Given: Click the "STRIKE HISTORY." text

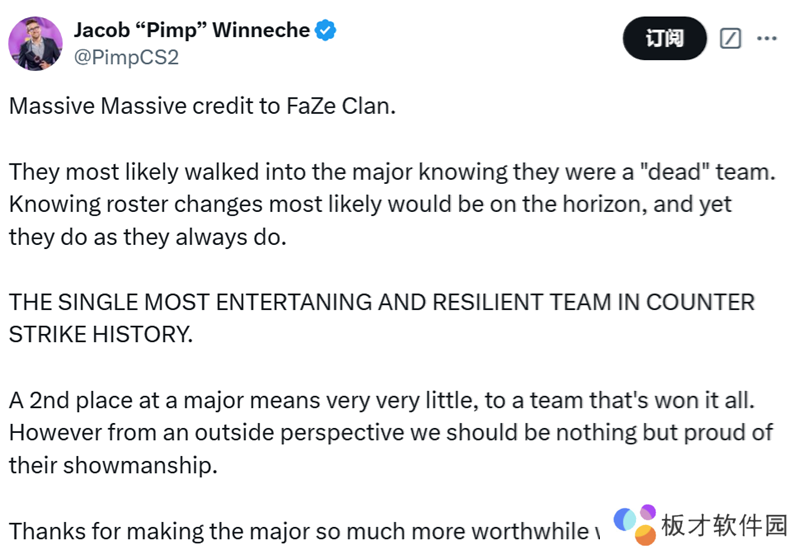Looking at the screenshot, I should pyautogui.click(x=100, y=335).
